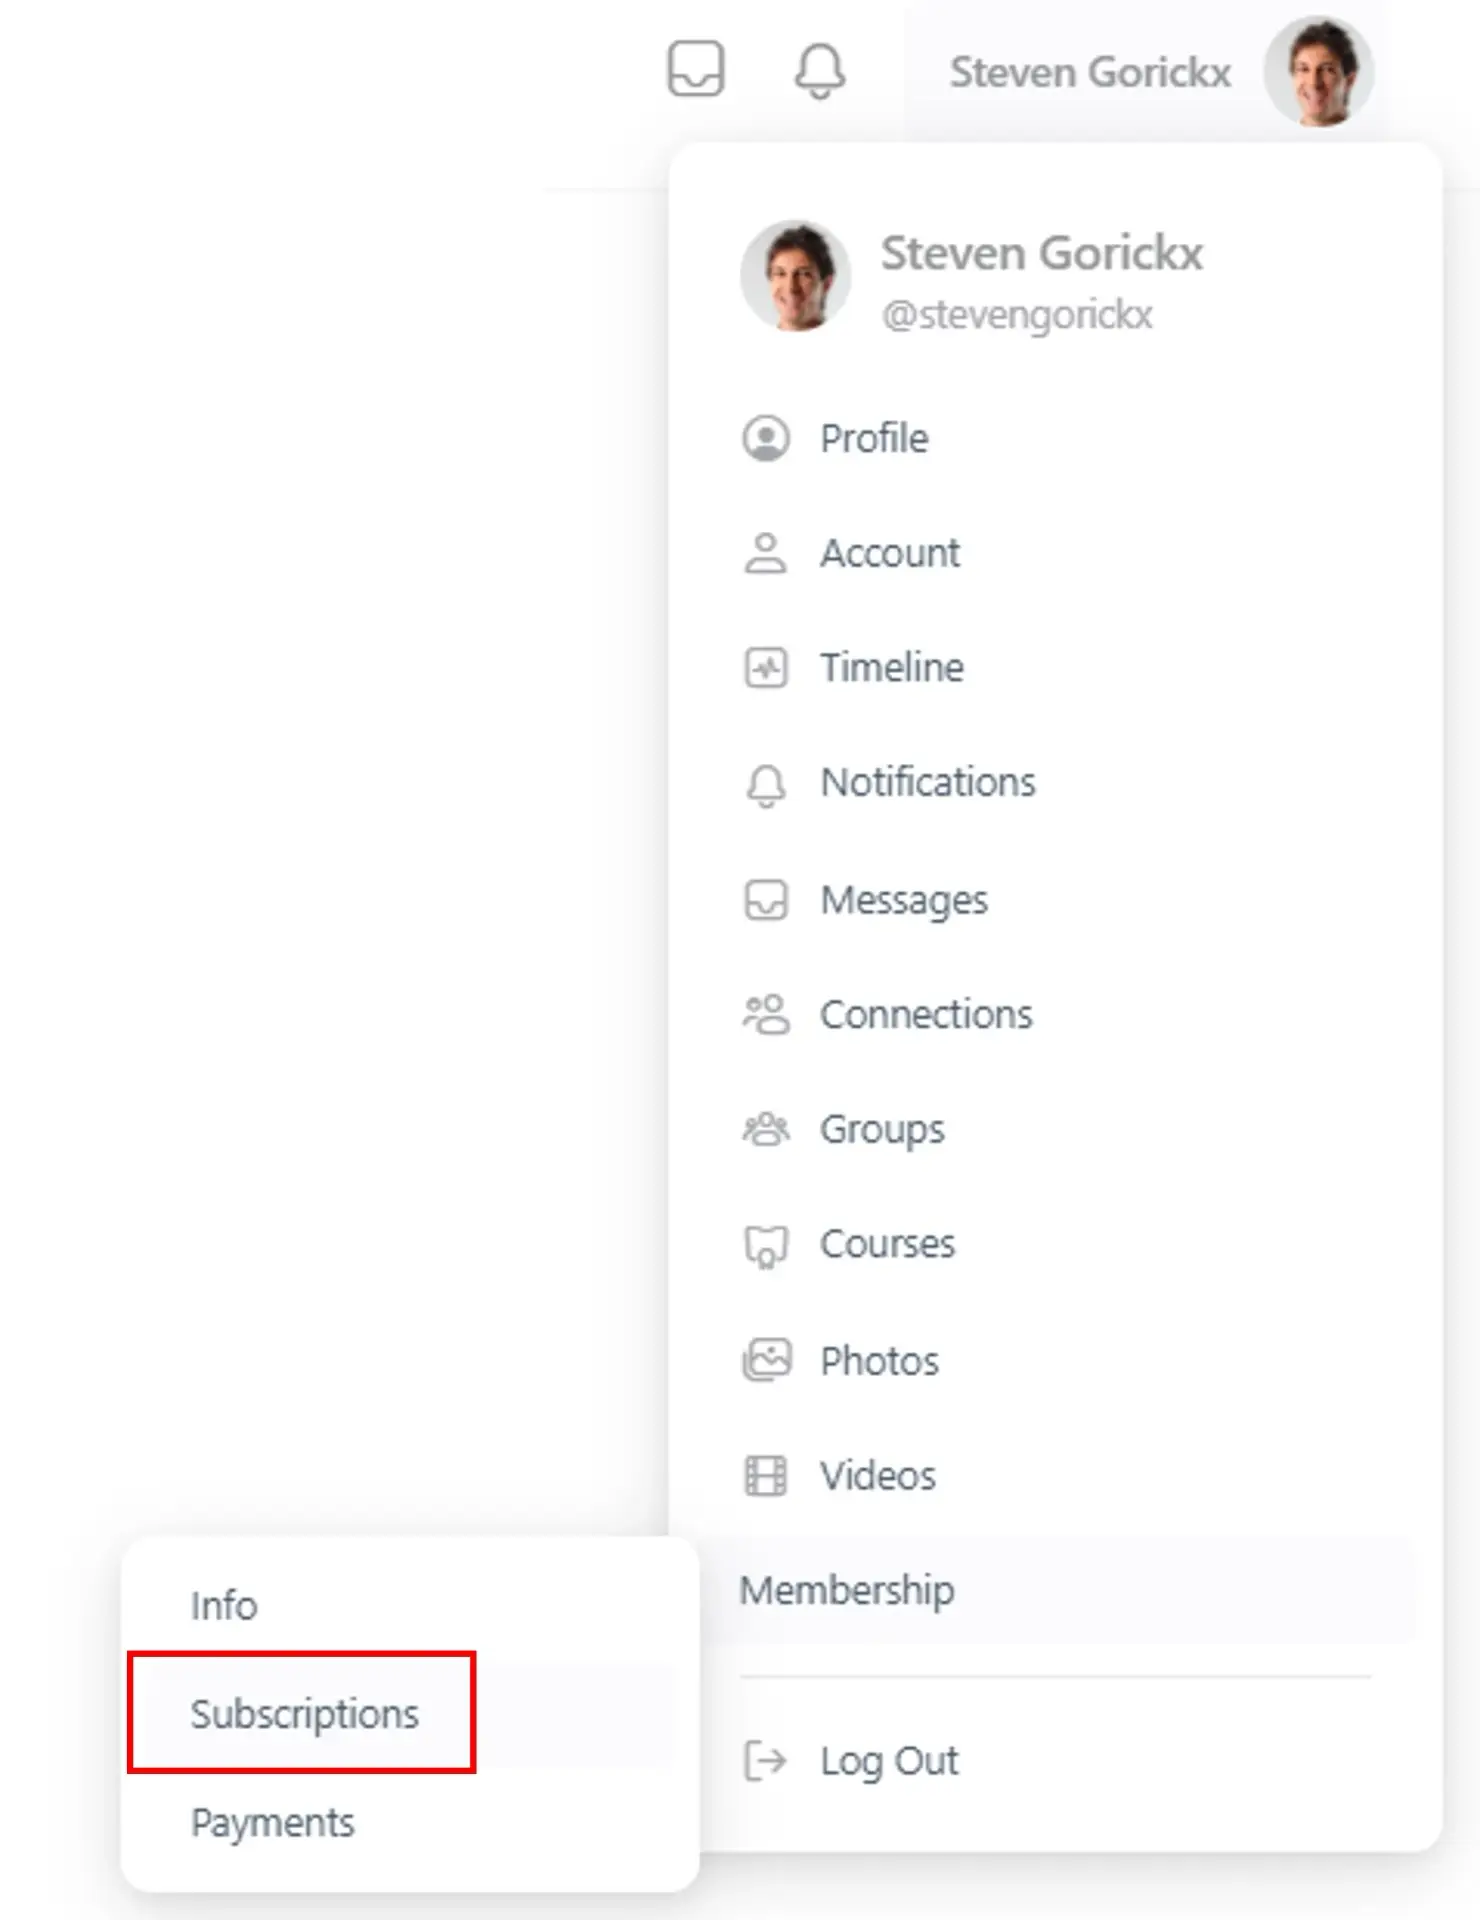Click the Groups icon in menu
This screenshot has height=1920, width=1480.
(x=766, y=1129)
